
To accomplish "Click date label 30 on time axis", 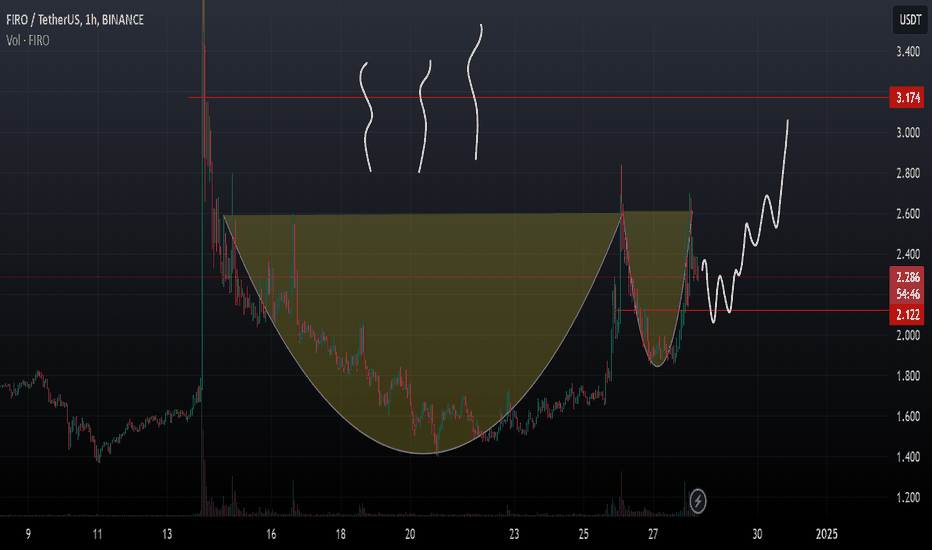I will [x=757, y=534].
